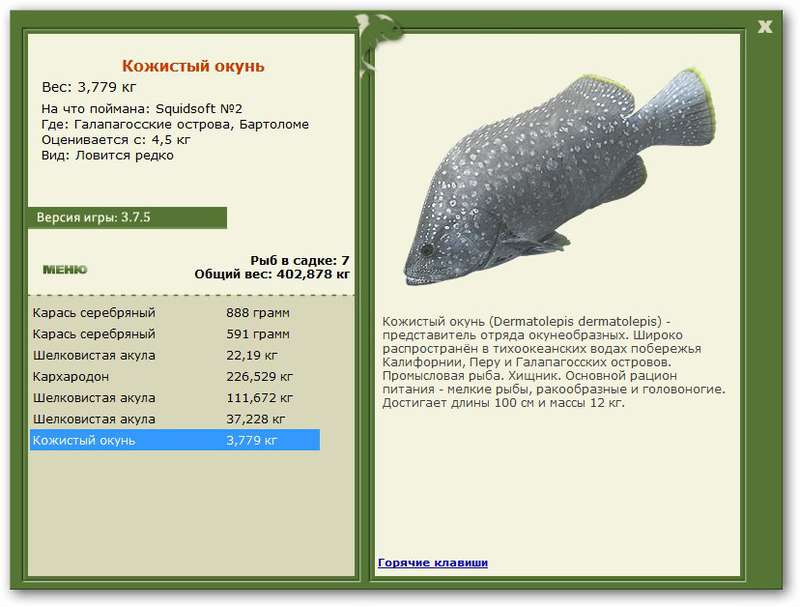Select the 888 грамм Карась серебряный row
Image resolution: width=800 pixels, height=607 pixels.
[174, 313]
